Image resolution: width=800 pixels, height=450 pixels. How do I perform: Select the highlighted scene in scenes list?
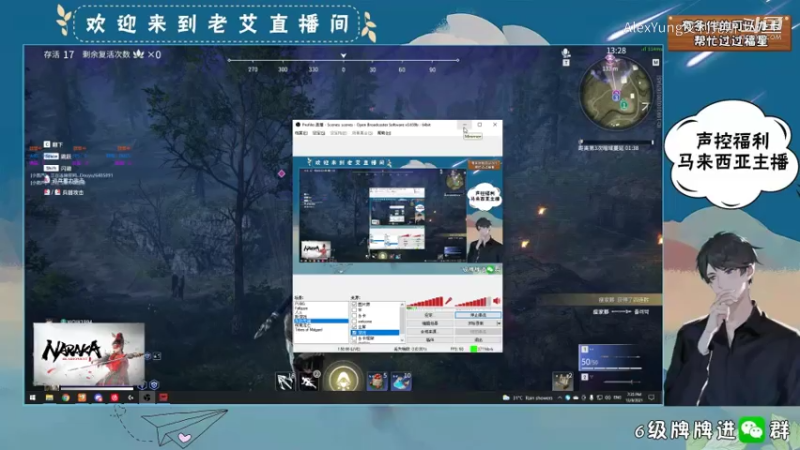[x=320, y=321]
